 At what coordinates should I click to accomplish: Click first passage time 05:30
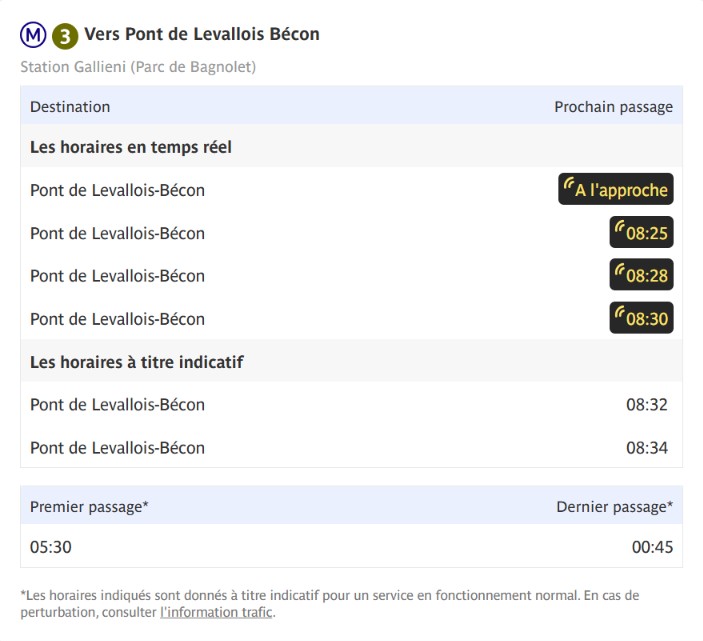pos(51,547)
